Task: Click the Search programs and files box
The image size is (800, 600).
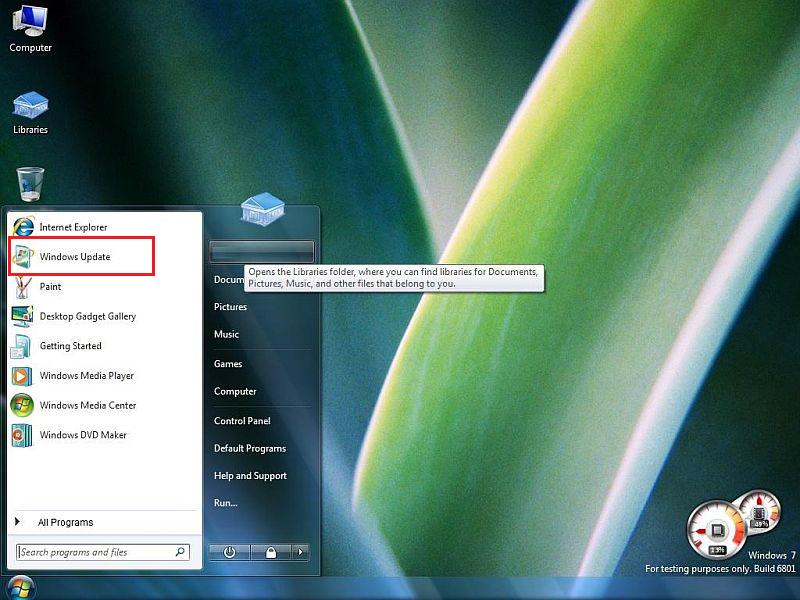Action: [x=103, y=552]
